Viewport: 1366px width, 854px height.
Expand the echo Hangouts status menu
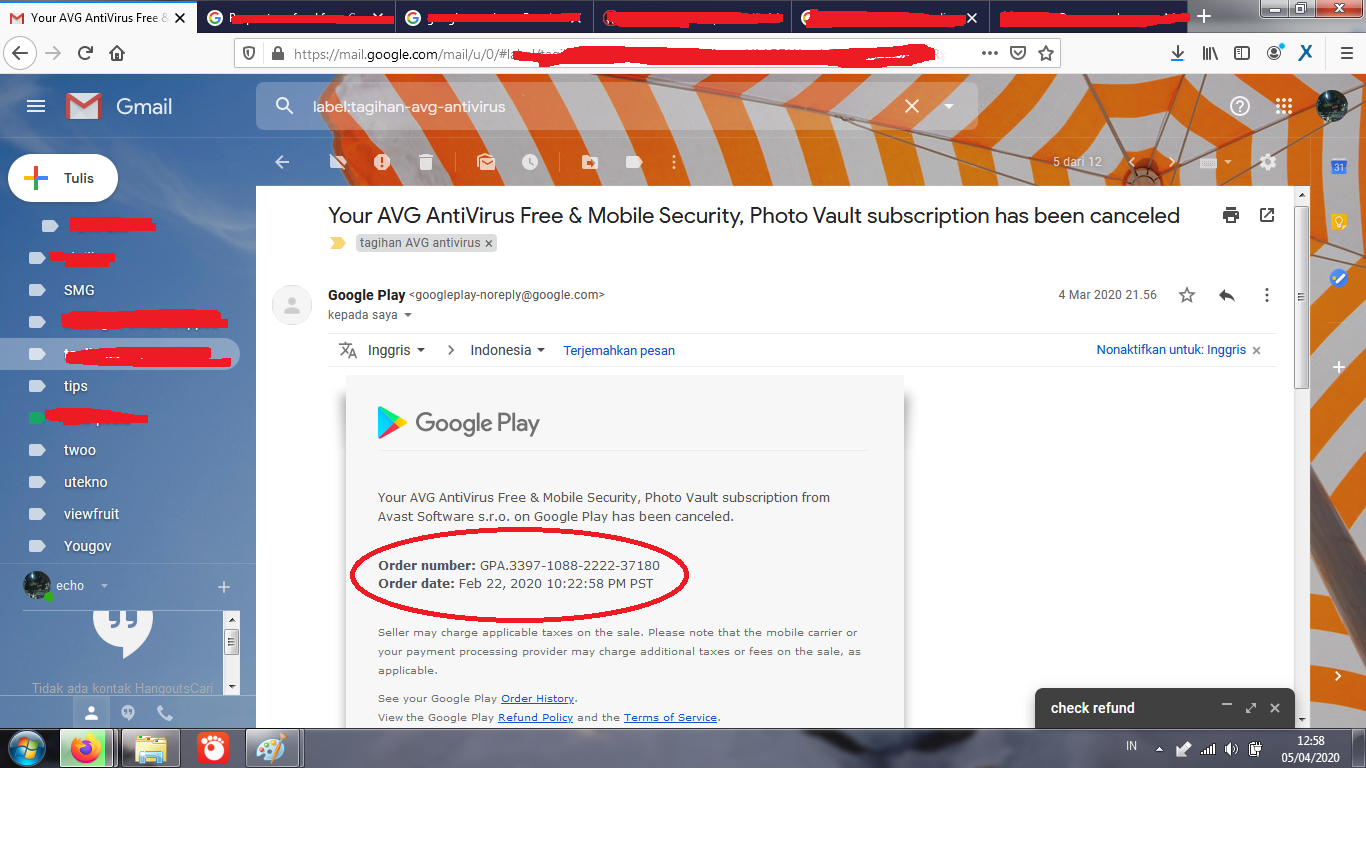104,586
